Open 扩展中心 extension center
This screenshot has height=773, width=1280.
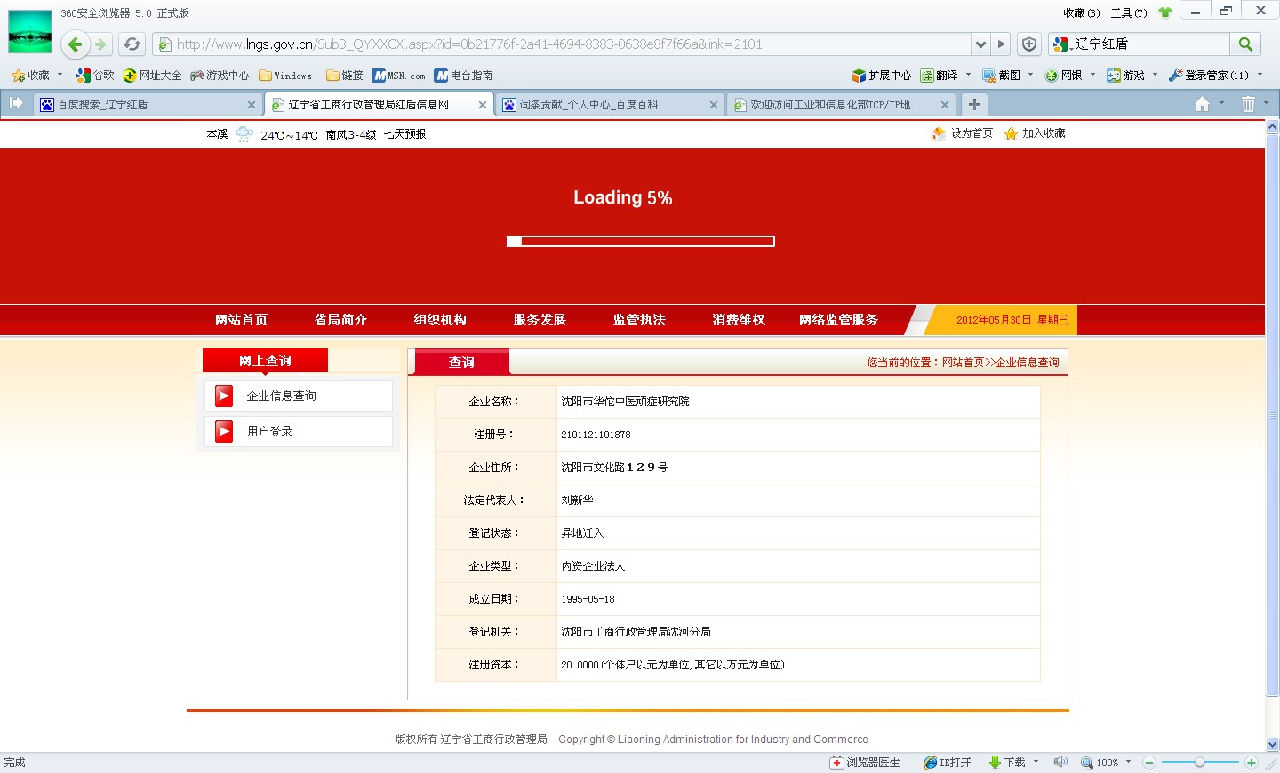pos(881,75)
